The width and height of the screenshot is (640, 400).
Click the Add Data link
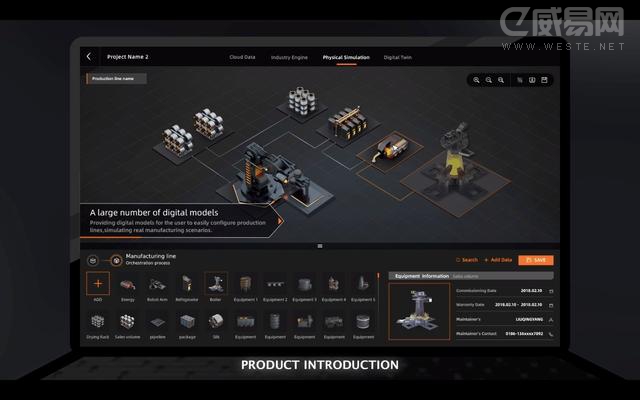click(500, 260)
